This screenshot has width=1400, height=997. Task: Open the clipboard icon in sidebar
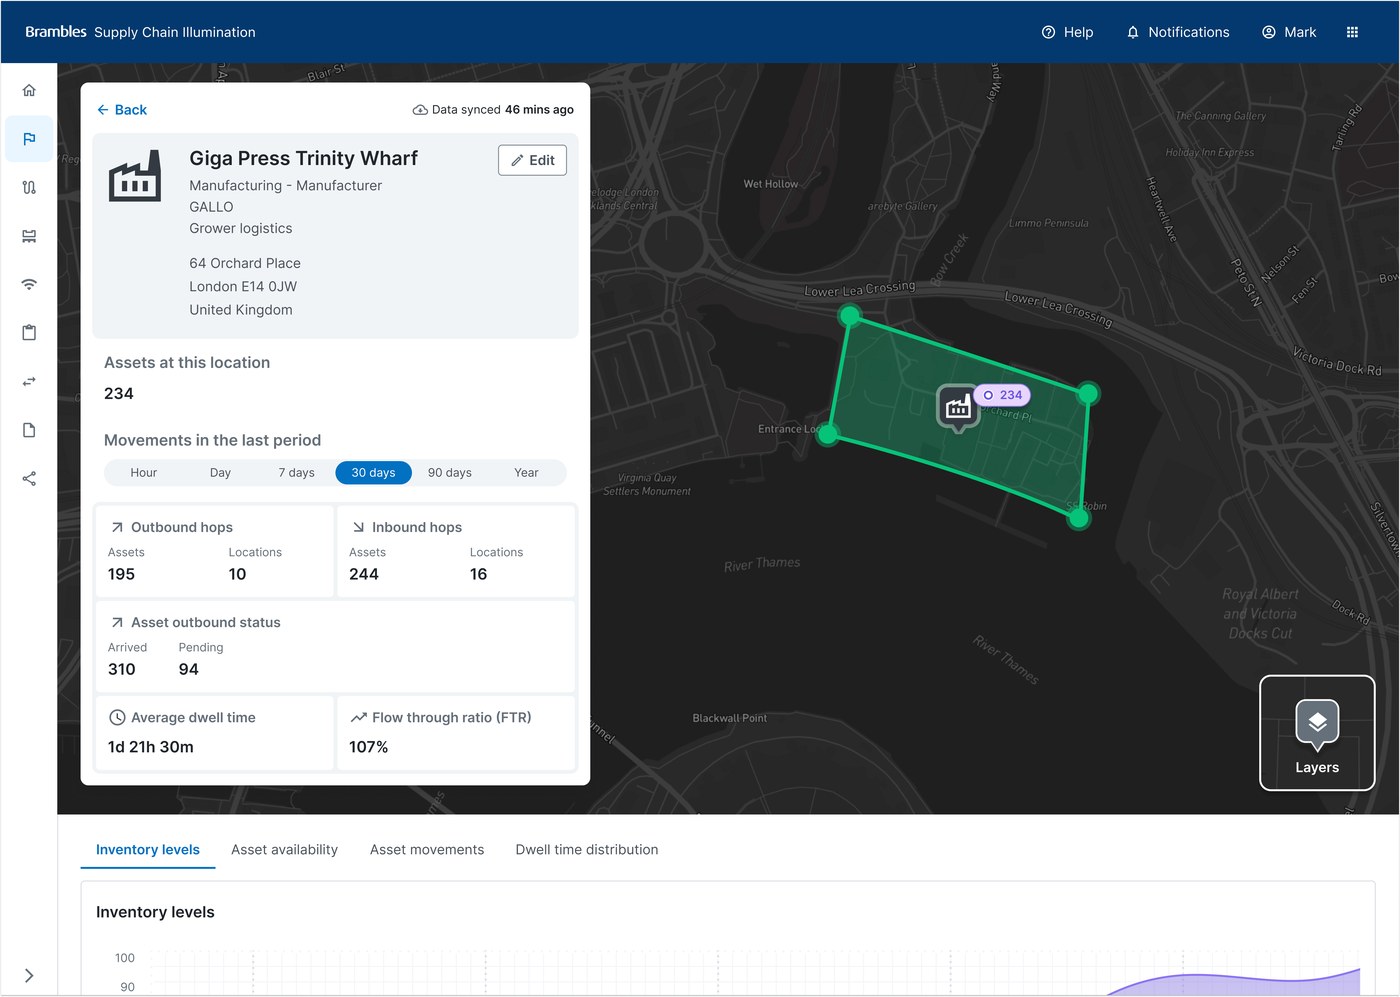(x=29, y=333)
